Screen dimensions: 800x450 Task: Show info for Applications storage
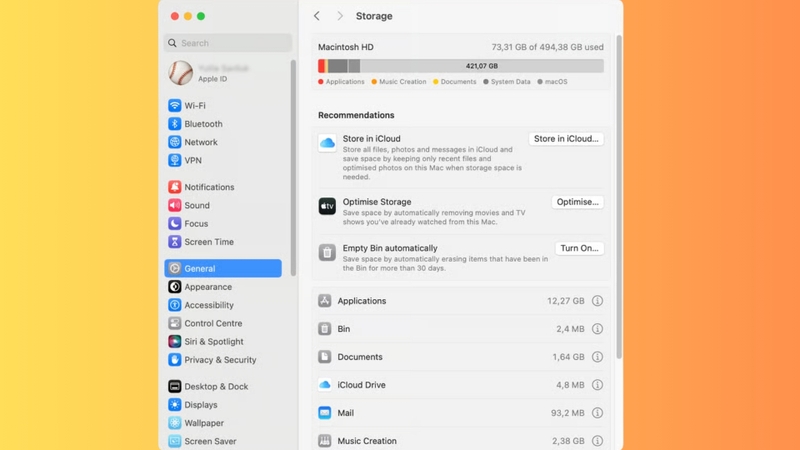(x=597, y=301)
